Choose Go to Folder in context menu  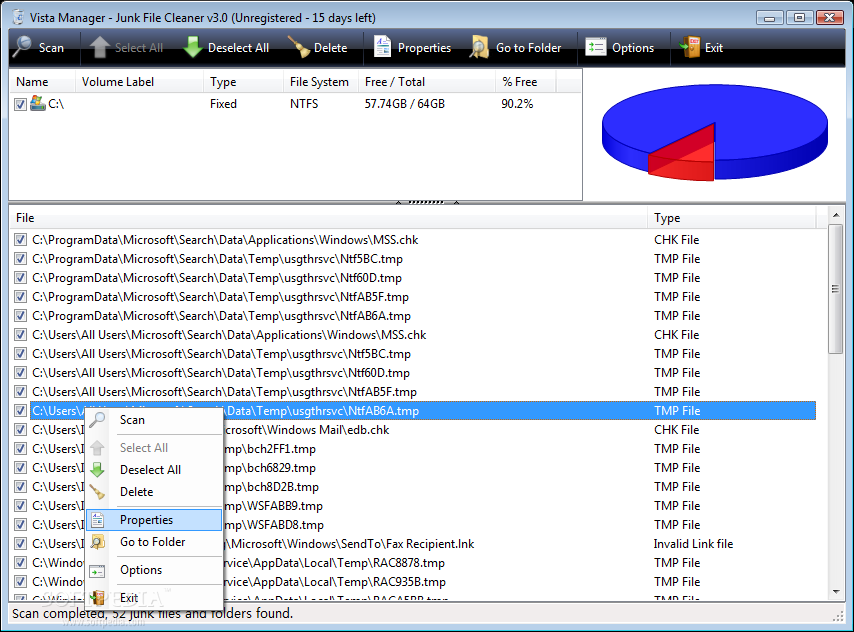pyautogui.click(x=154, y=542)
